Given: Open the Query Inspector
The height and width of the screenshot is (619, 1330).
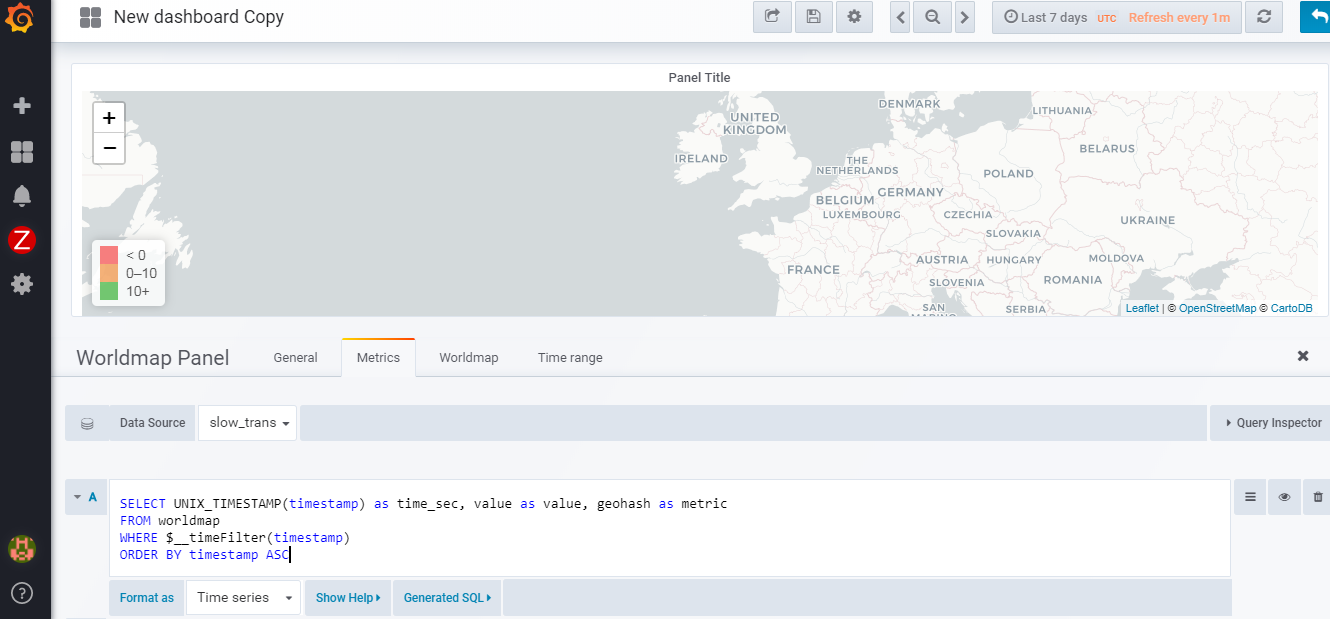Looking at the screenshot, I should point(1273,422).
